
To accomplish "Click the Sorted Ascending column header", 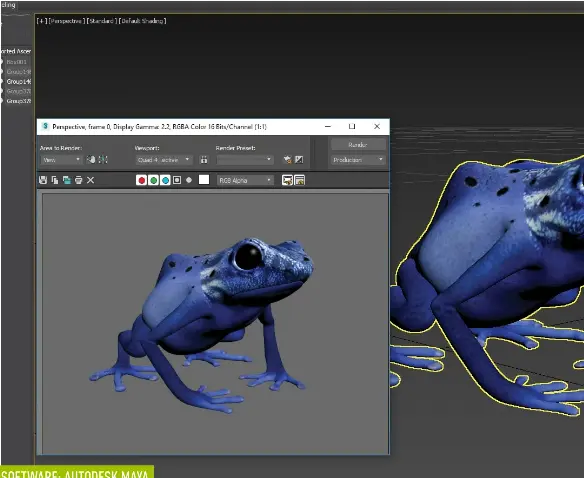I will click(16, 51).
